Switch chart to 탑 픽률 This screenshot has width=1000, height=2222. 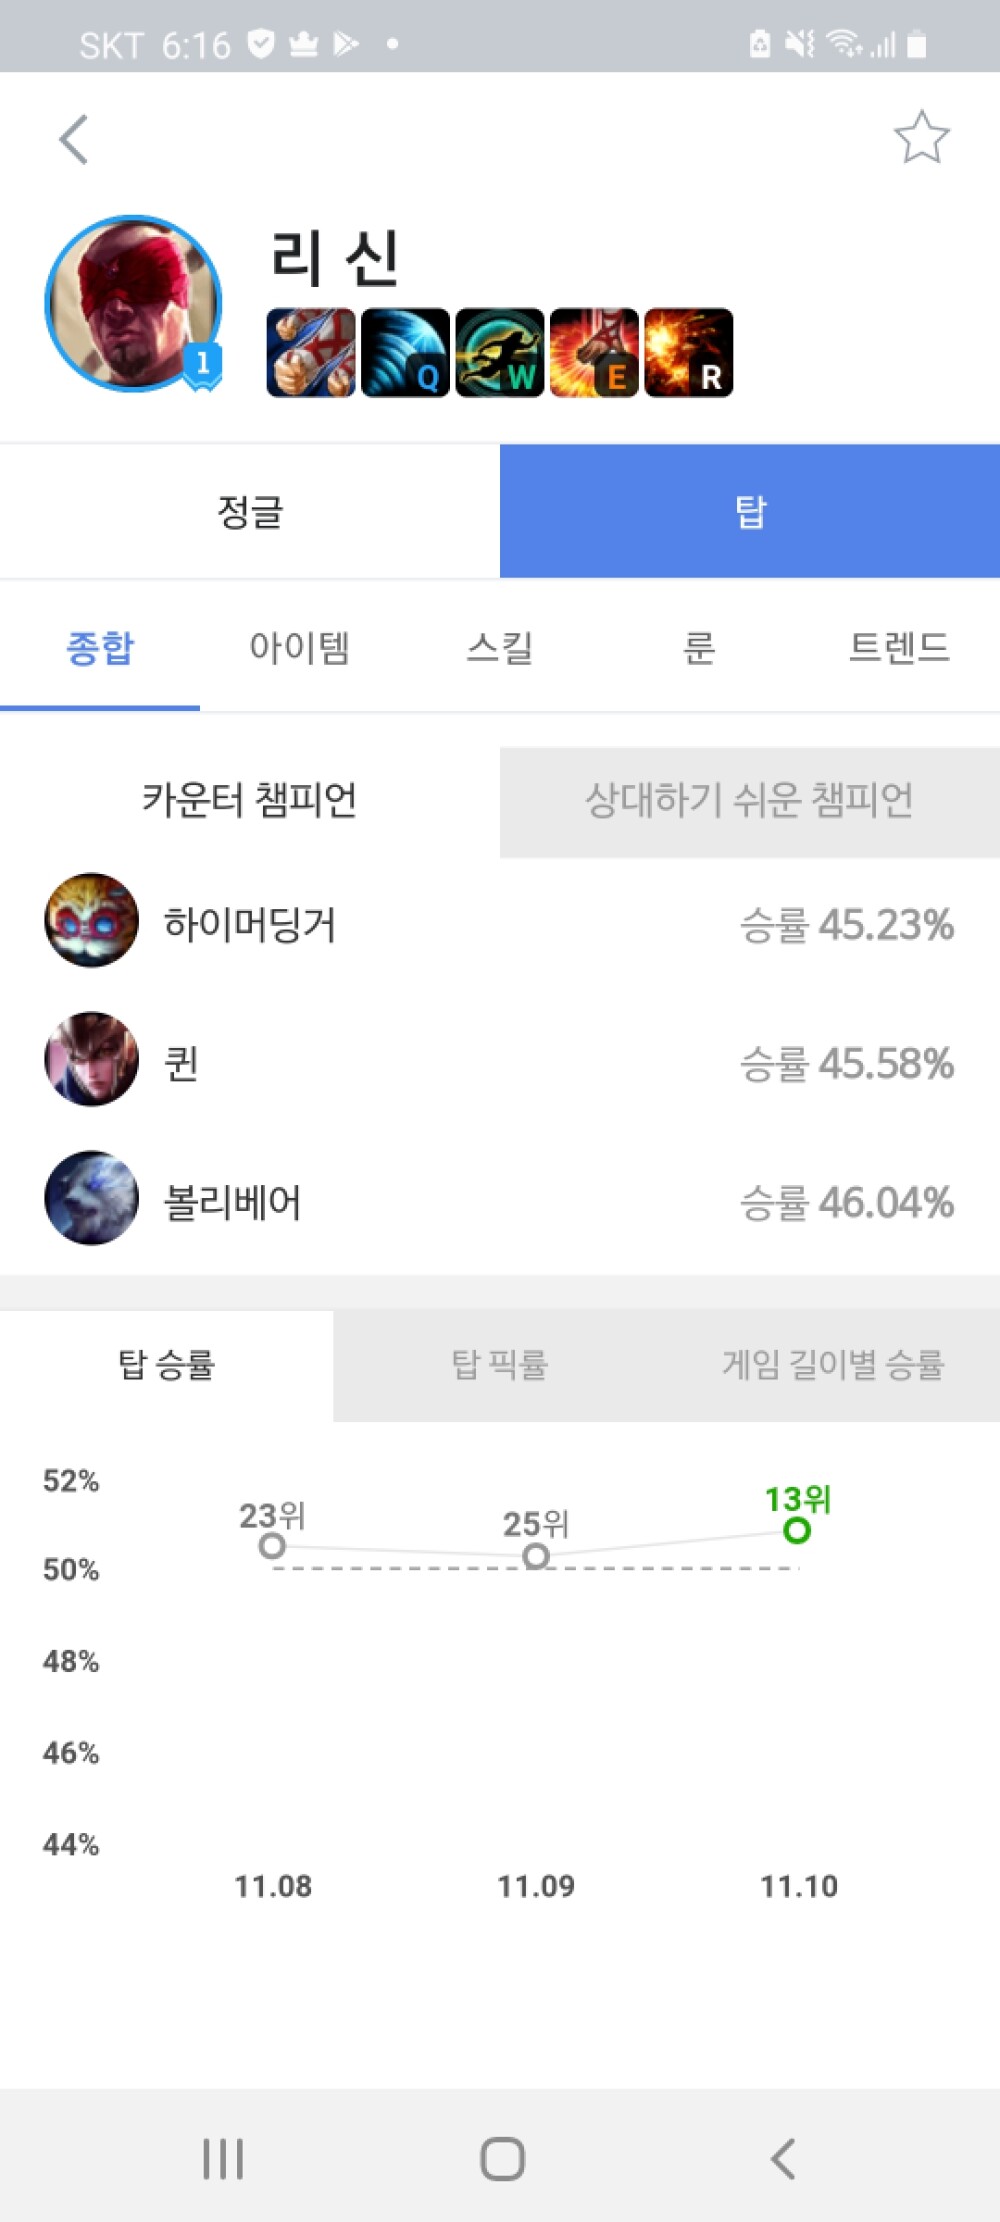click(500, 1364)
